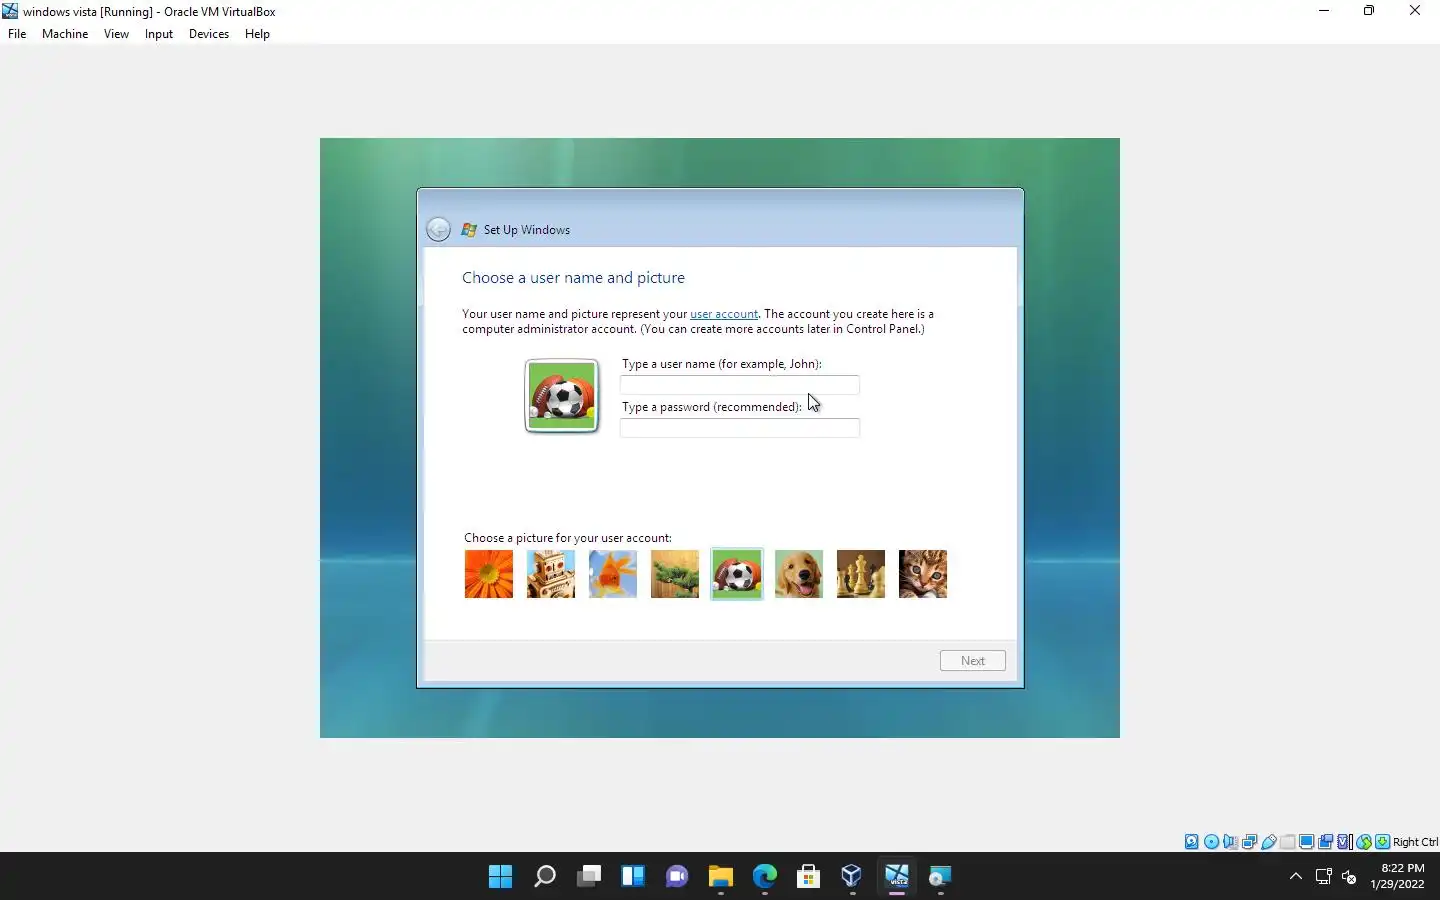The height and width of the screenshot is (900, 1440).
Task: Click the Right Ctrl host key label
Action: [x=1415, y=842]
